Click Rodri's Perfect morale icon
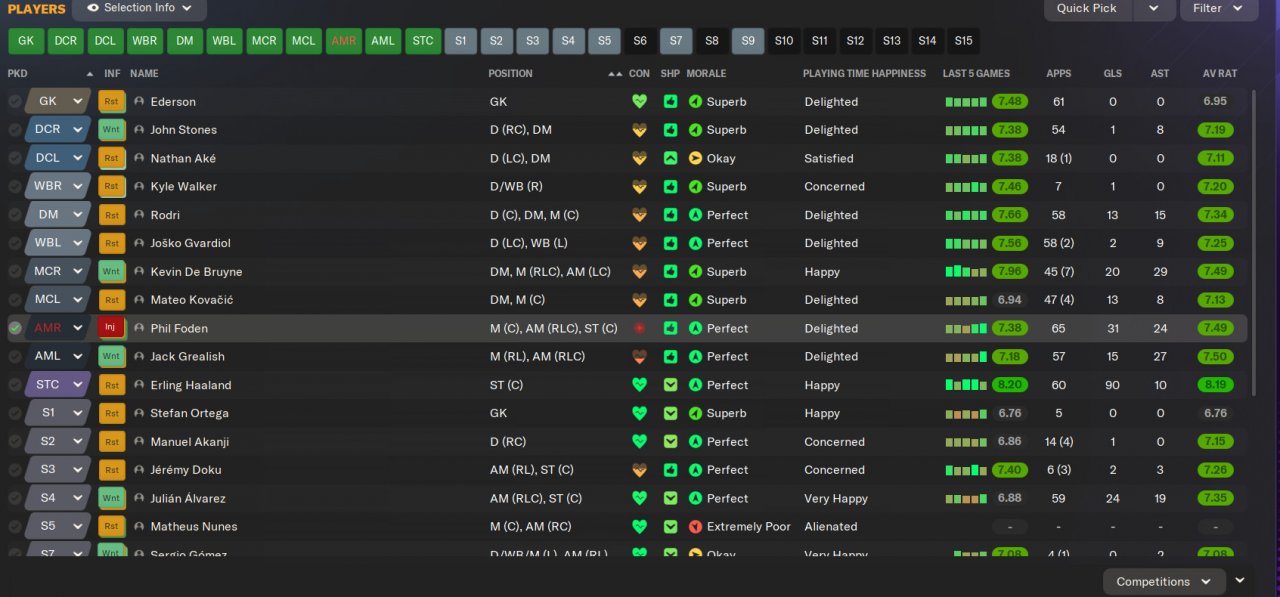This screenshot has height=597, width=1280. [695, 215]
